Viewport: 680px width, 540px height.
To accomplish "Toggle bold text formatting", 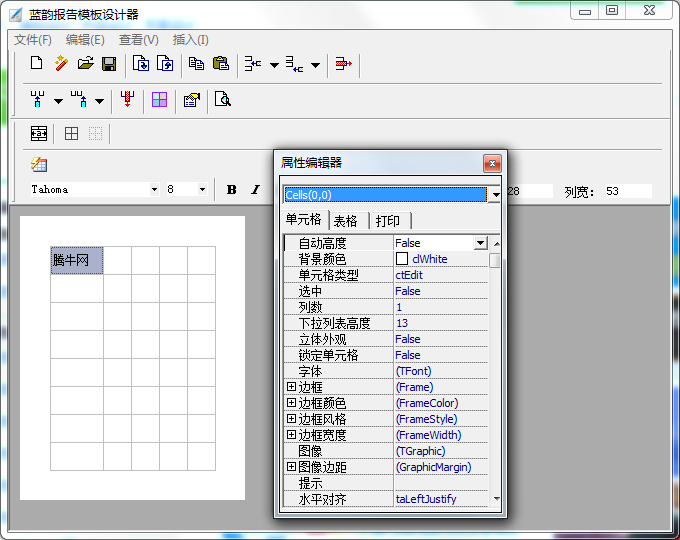I will coord(231,190).
